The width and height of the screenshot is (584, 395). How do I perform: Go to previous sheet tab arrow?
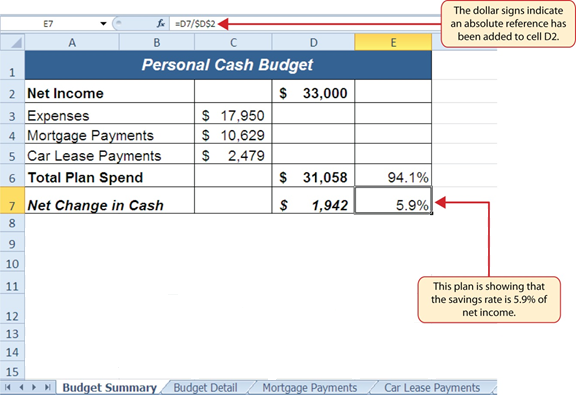pos(22,387)
